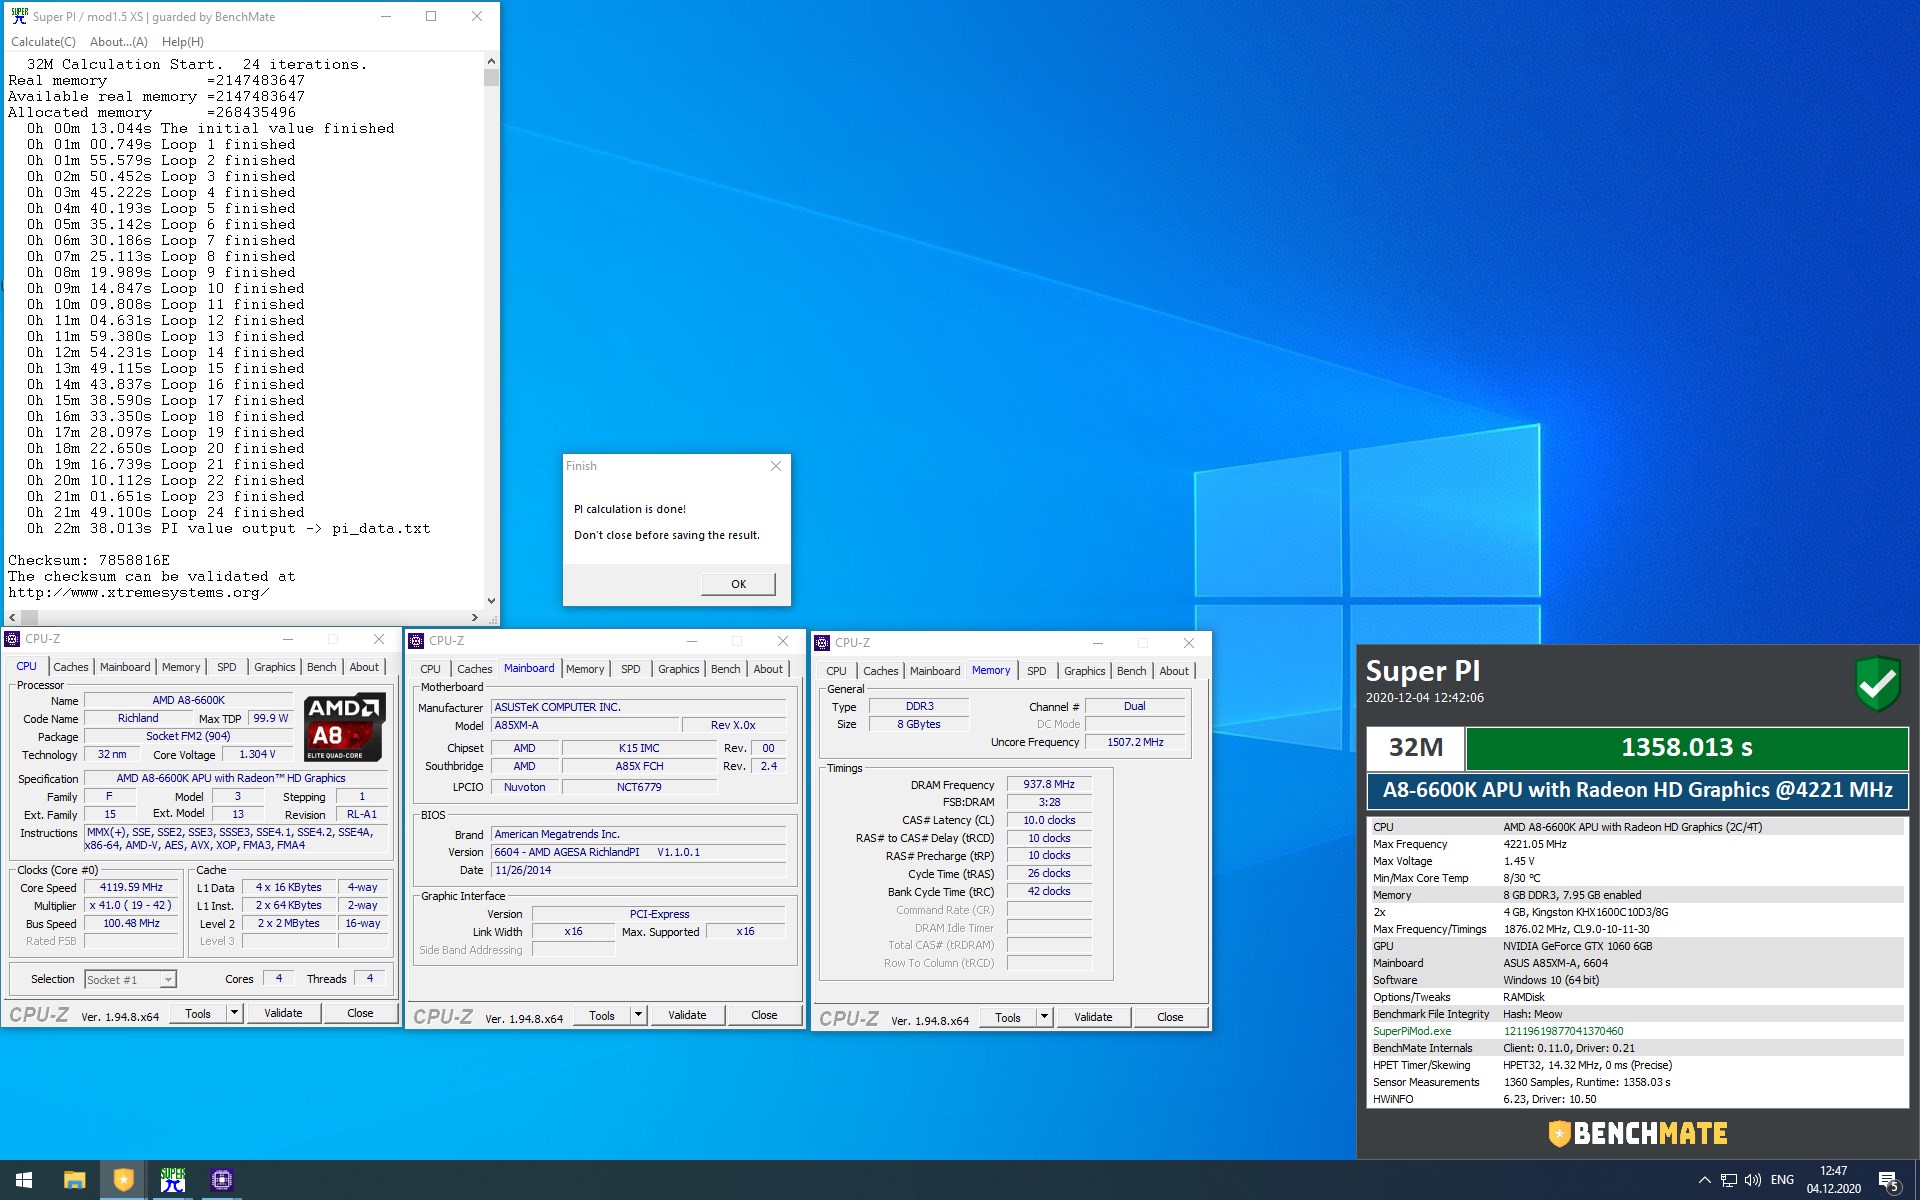Click the Checksum: 7858816E line
Image resolution: width=1920 pixels, height=1200 pixels.
tap(89, 560)
